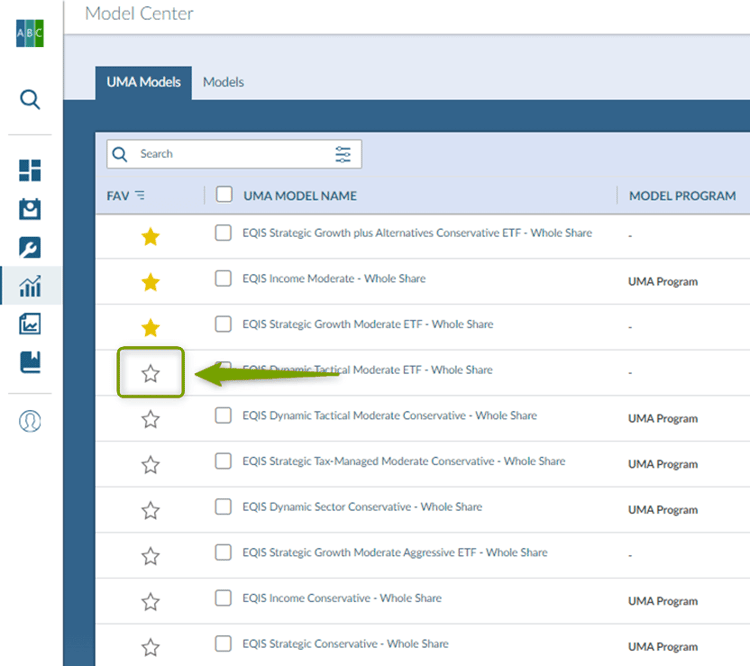Switch to the Models tab
The image size is (750, 666).
tap(223, 82)
